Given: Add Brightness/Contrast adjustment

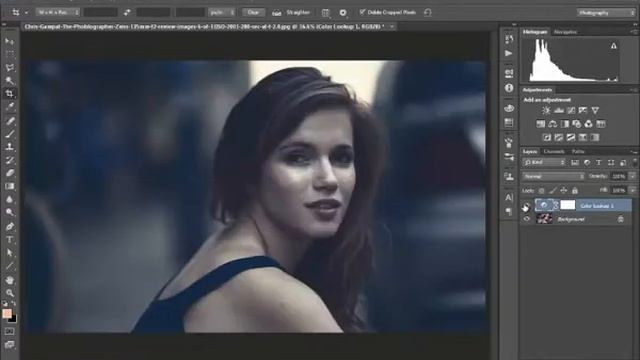Looking at the screenshot, I should coord(546,110).
